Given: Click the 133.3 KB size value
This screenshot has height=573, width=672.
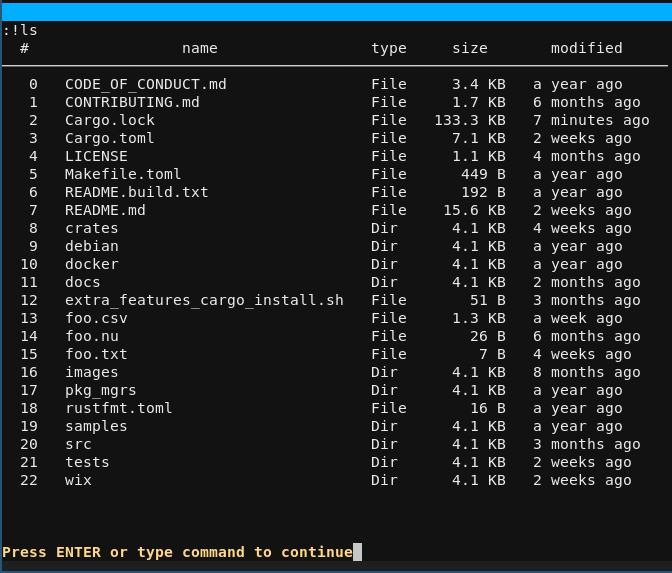Looking at the screenshot, I should [470, 120].
